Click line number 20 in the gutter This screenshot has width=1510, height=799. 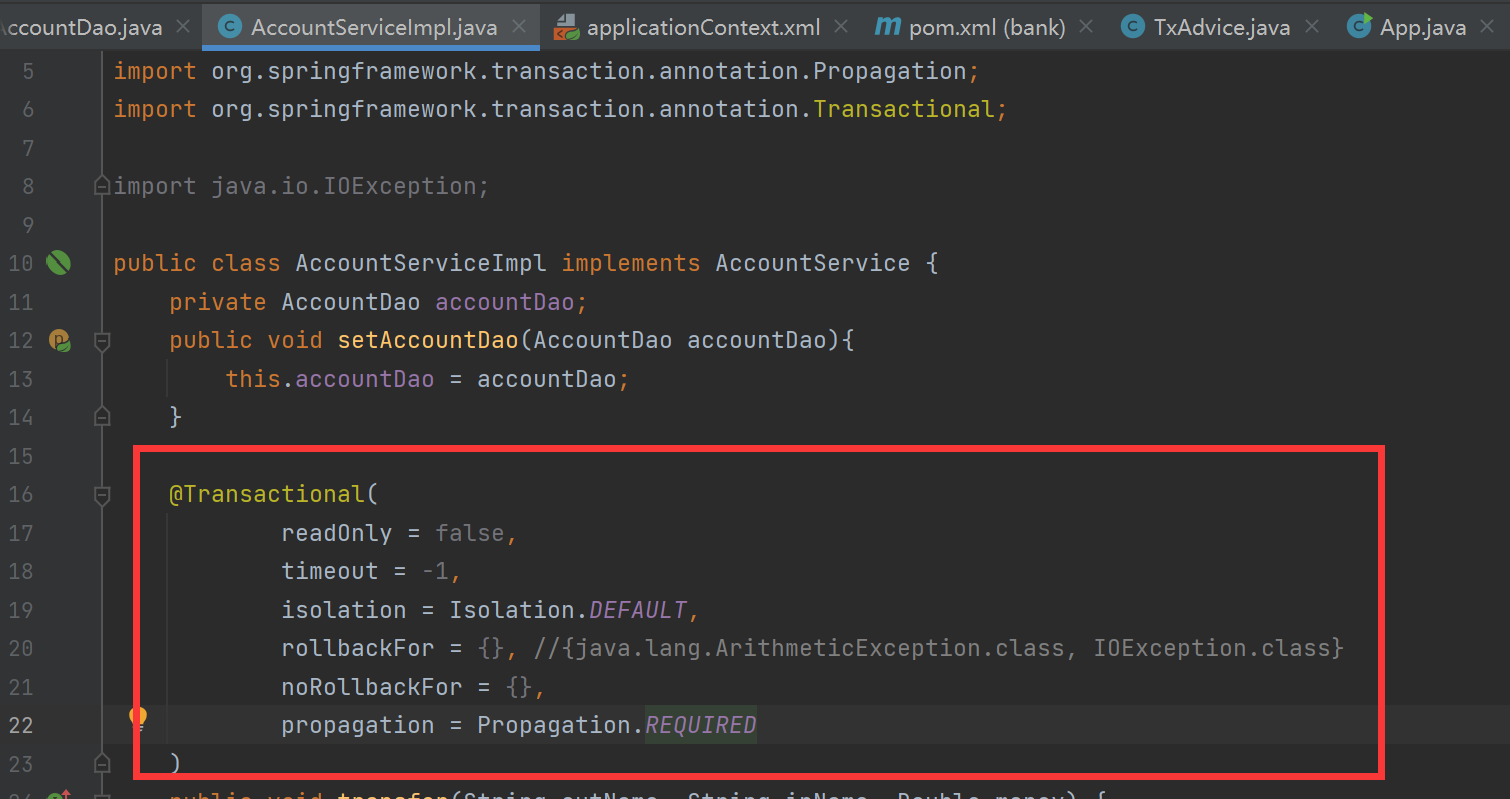coord(21,648)
